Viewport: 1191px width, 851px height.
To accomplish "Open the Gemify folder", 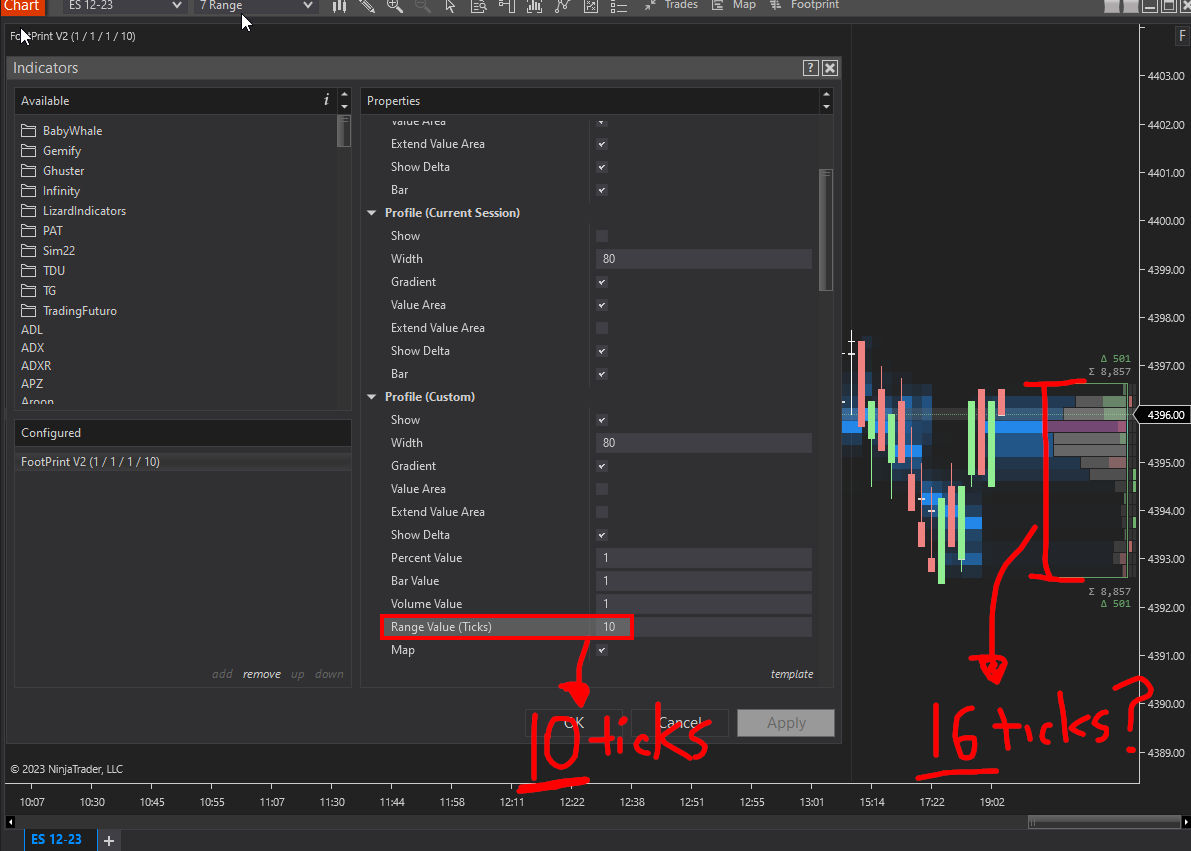I will point(51,150).
